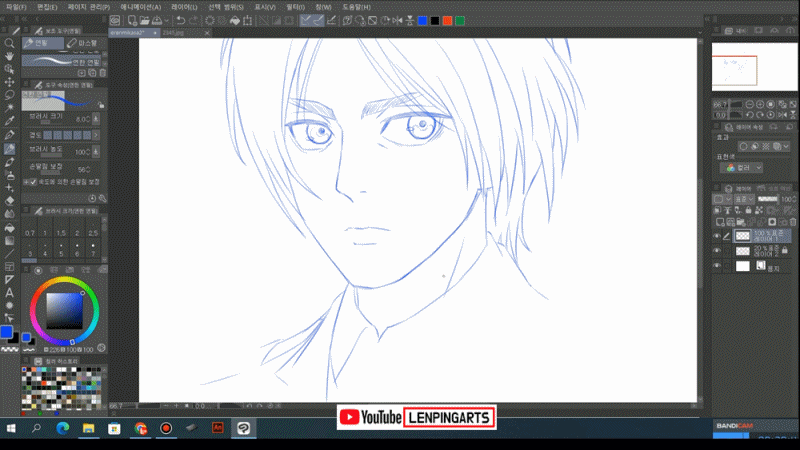The width and height of the screenshot is (800, 450).
Task: Select the Pencil sub tool group
Action: (x=43, y=43)
